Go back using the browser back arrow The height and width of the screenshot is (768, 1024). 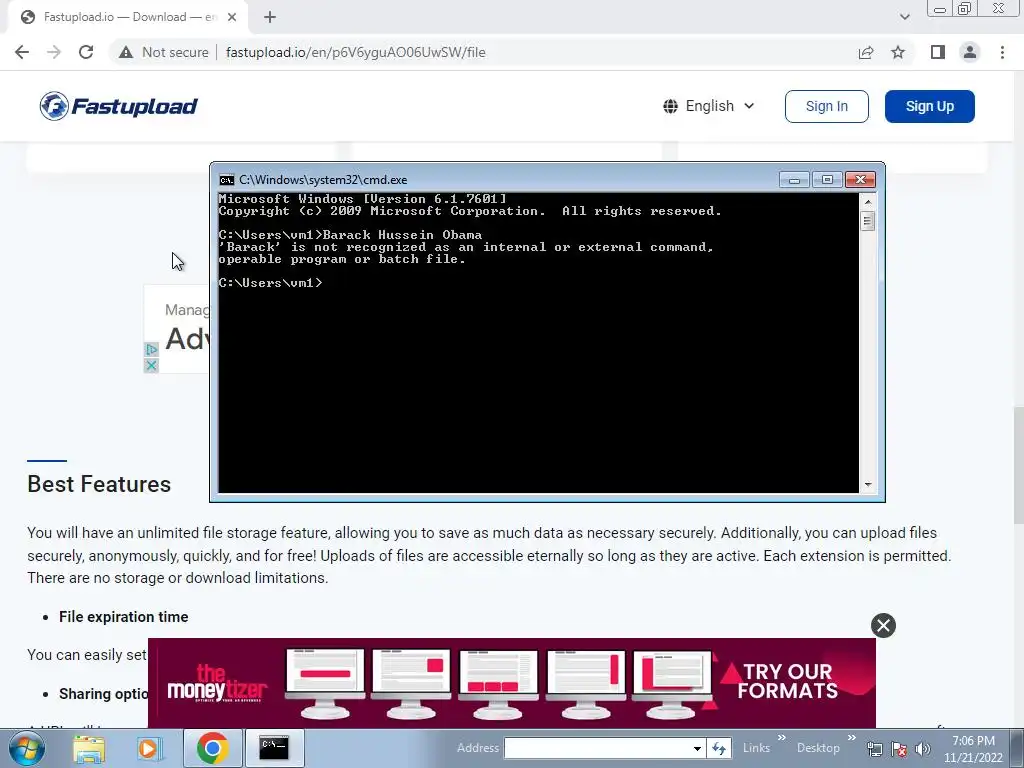22,52
